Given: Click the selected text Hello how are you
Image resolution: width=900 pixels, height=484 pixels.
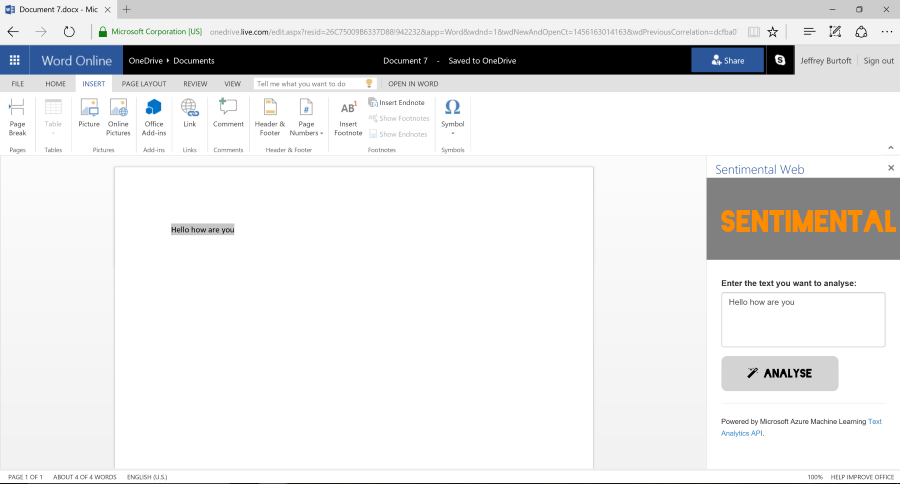Looking at the screenshot, I should pos(203,230).
